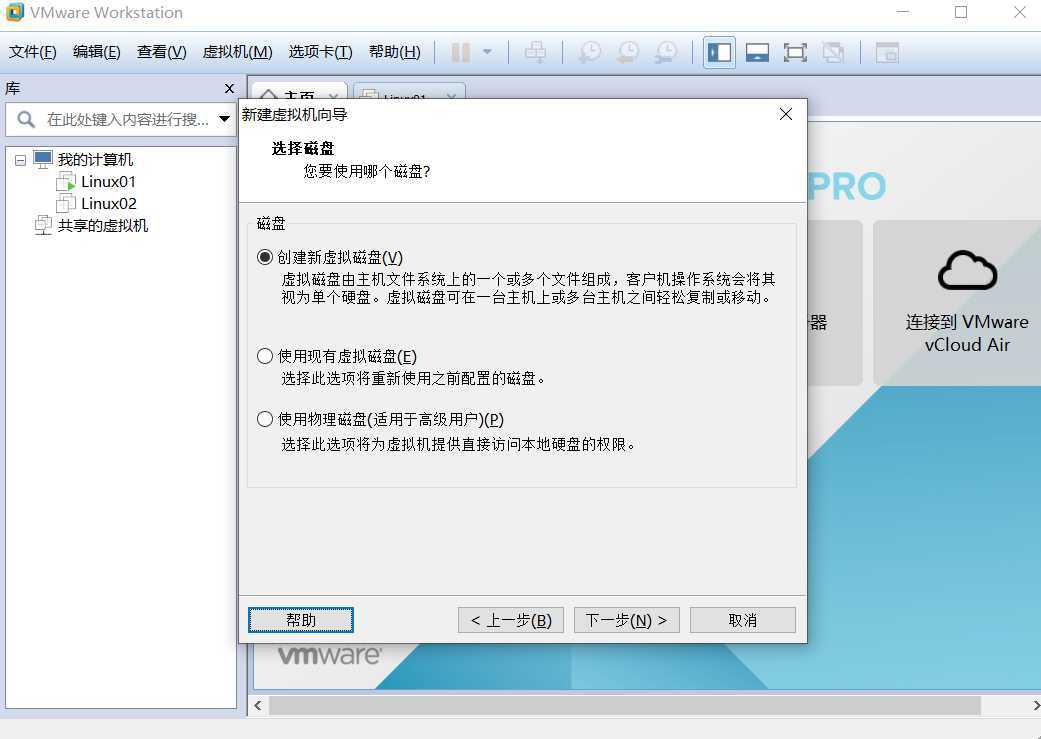Open the 编辑(E) menu
This screenshot has width=1041, height=739.
(x=96, y=52)
